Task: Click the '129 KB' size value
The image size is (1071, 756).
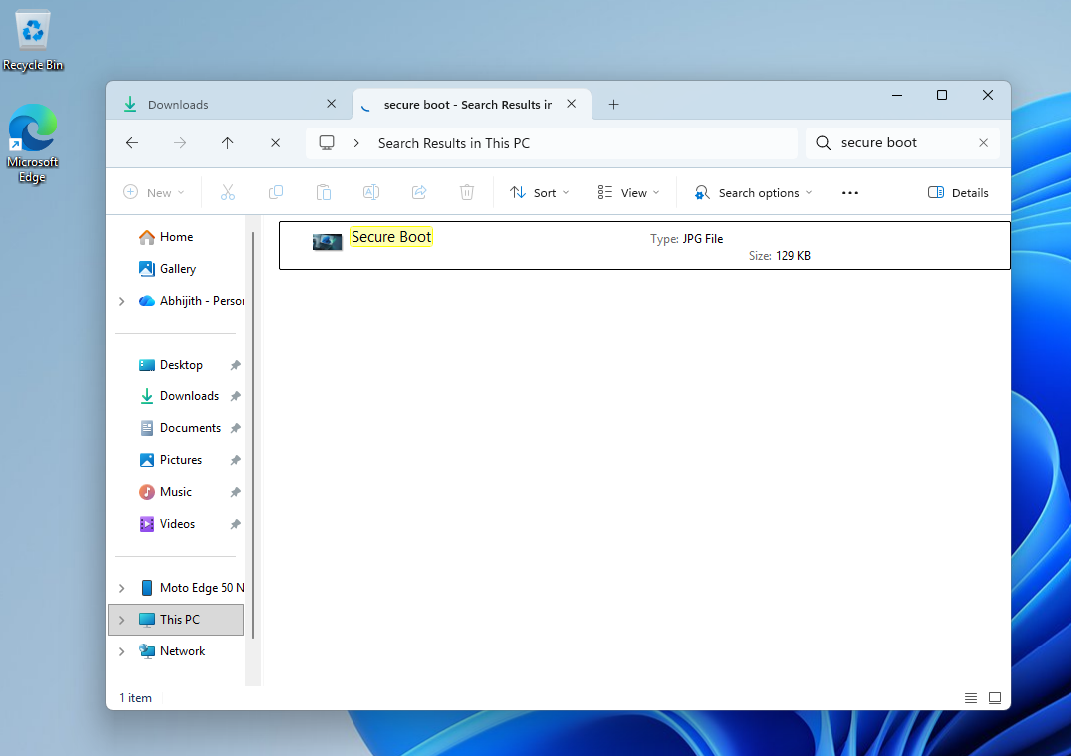Action: click(x=793, y=256)
